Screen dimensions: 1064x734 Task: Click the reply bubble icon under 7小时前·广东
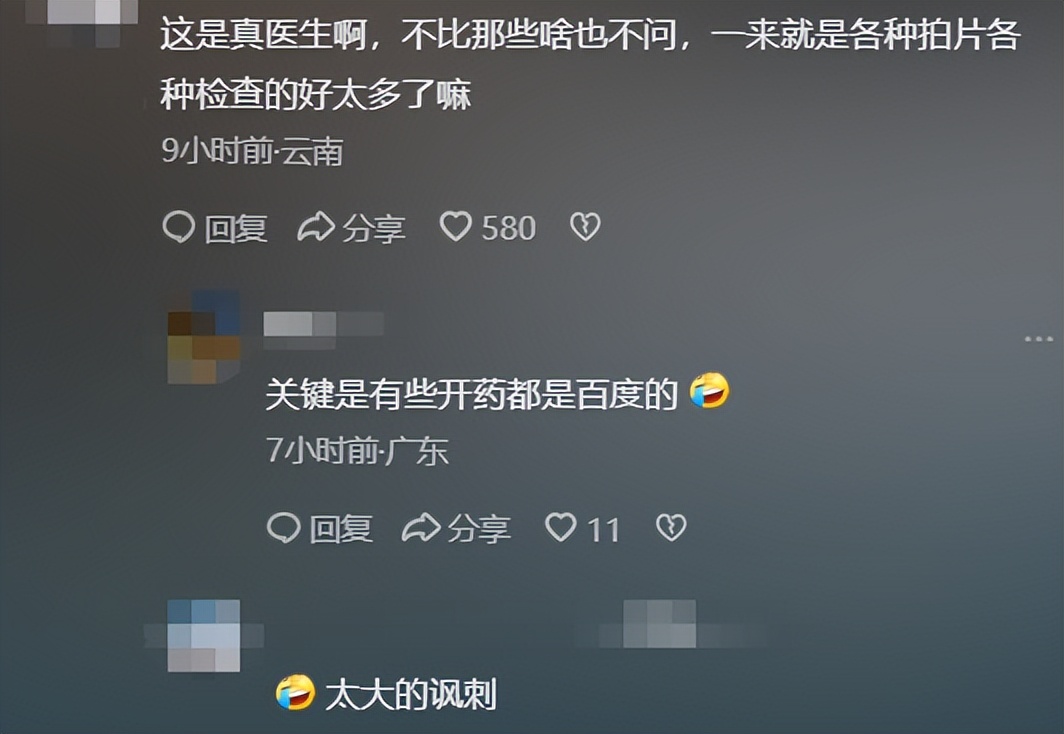click(284, 527)
